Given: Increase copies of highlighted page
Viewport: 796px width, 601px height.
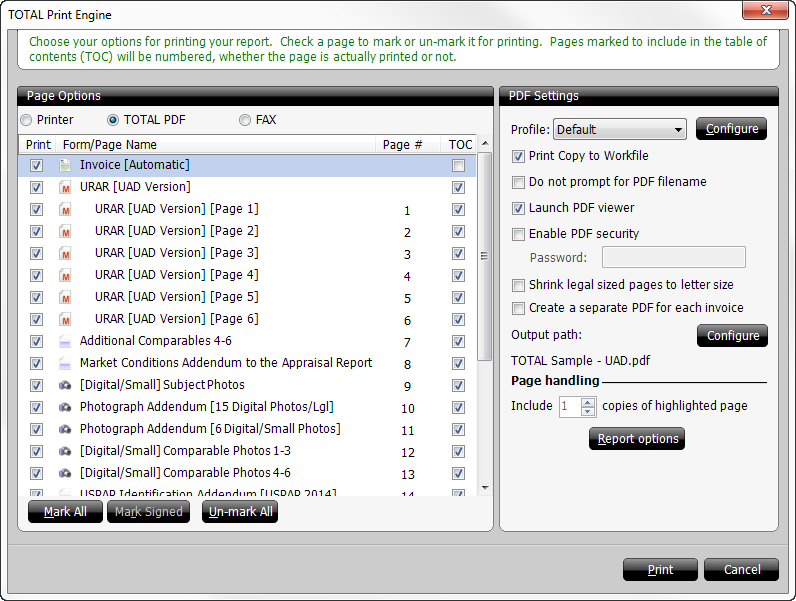Looking at the screenshot, I should coord(588,402).
